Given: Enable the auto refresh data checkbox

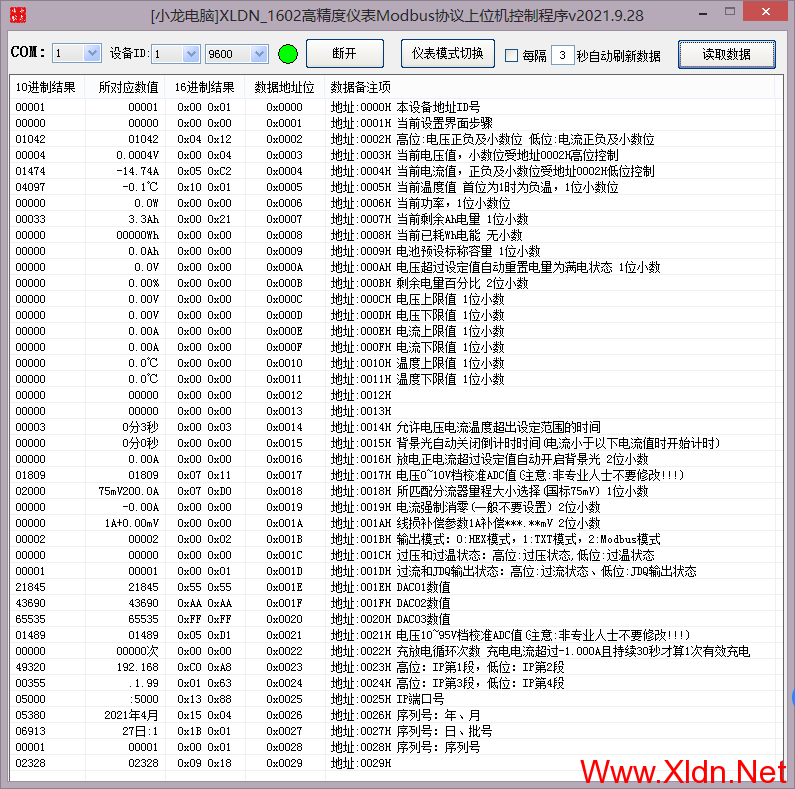Looking at the screenshot, I should [511, 55].
